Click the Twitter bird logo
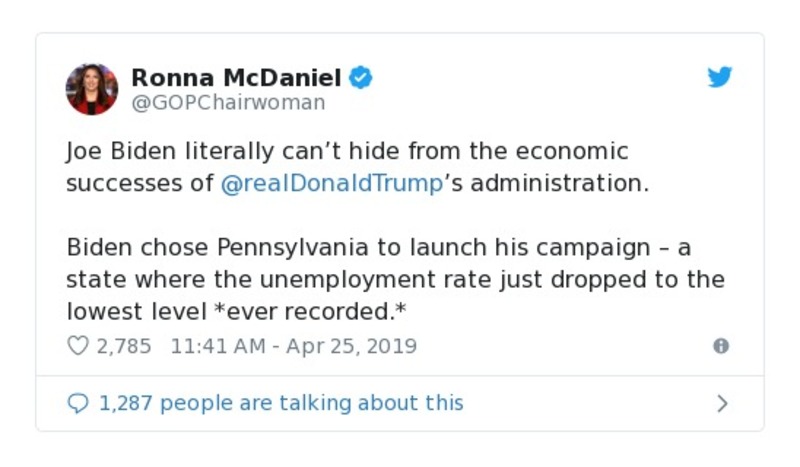The height and width of the screenshot is (467, 800). pyautogui.click(x=720, y=77)
